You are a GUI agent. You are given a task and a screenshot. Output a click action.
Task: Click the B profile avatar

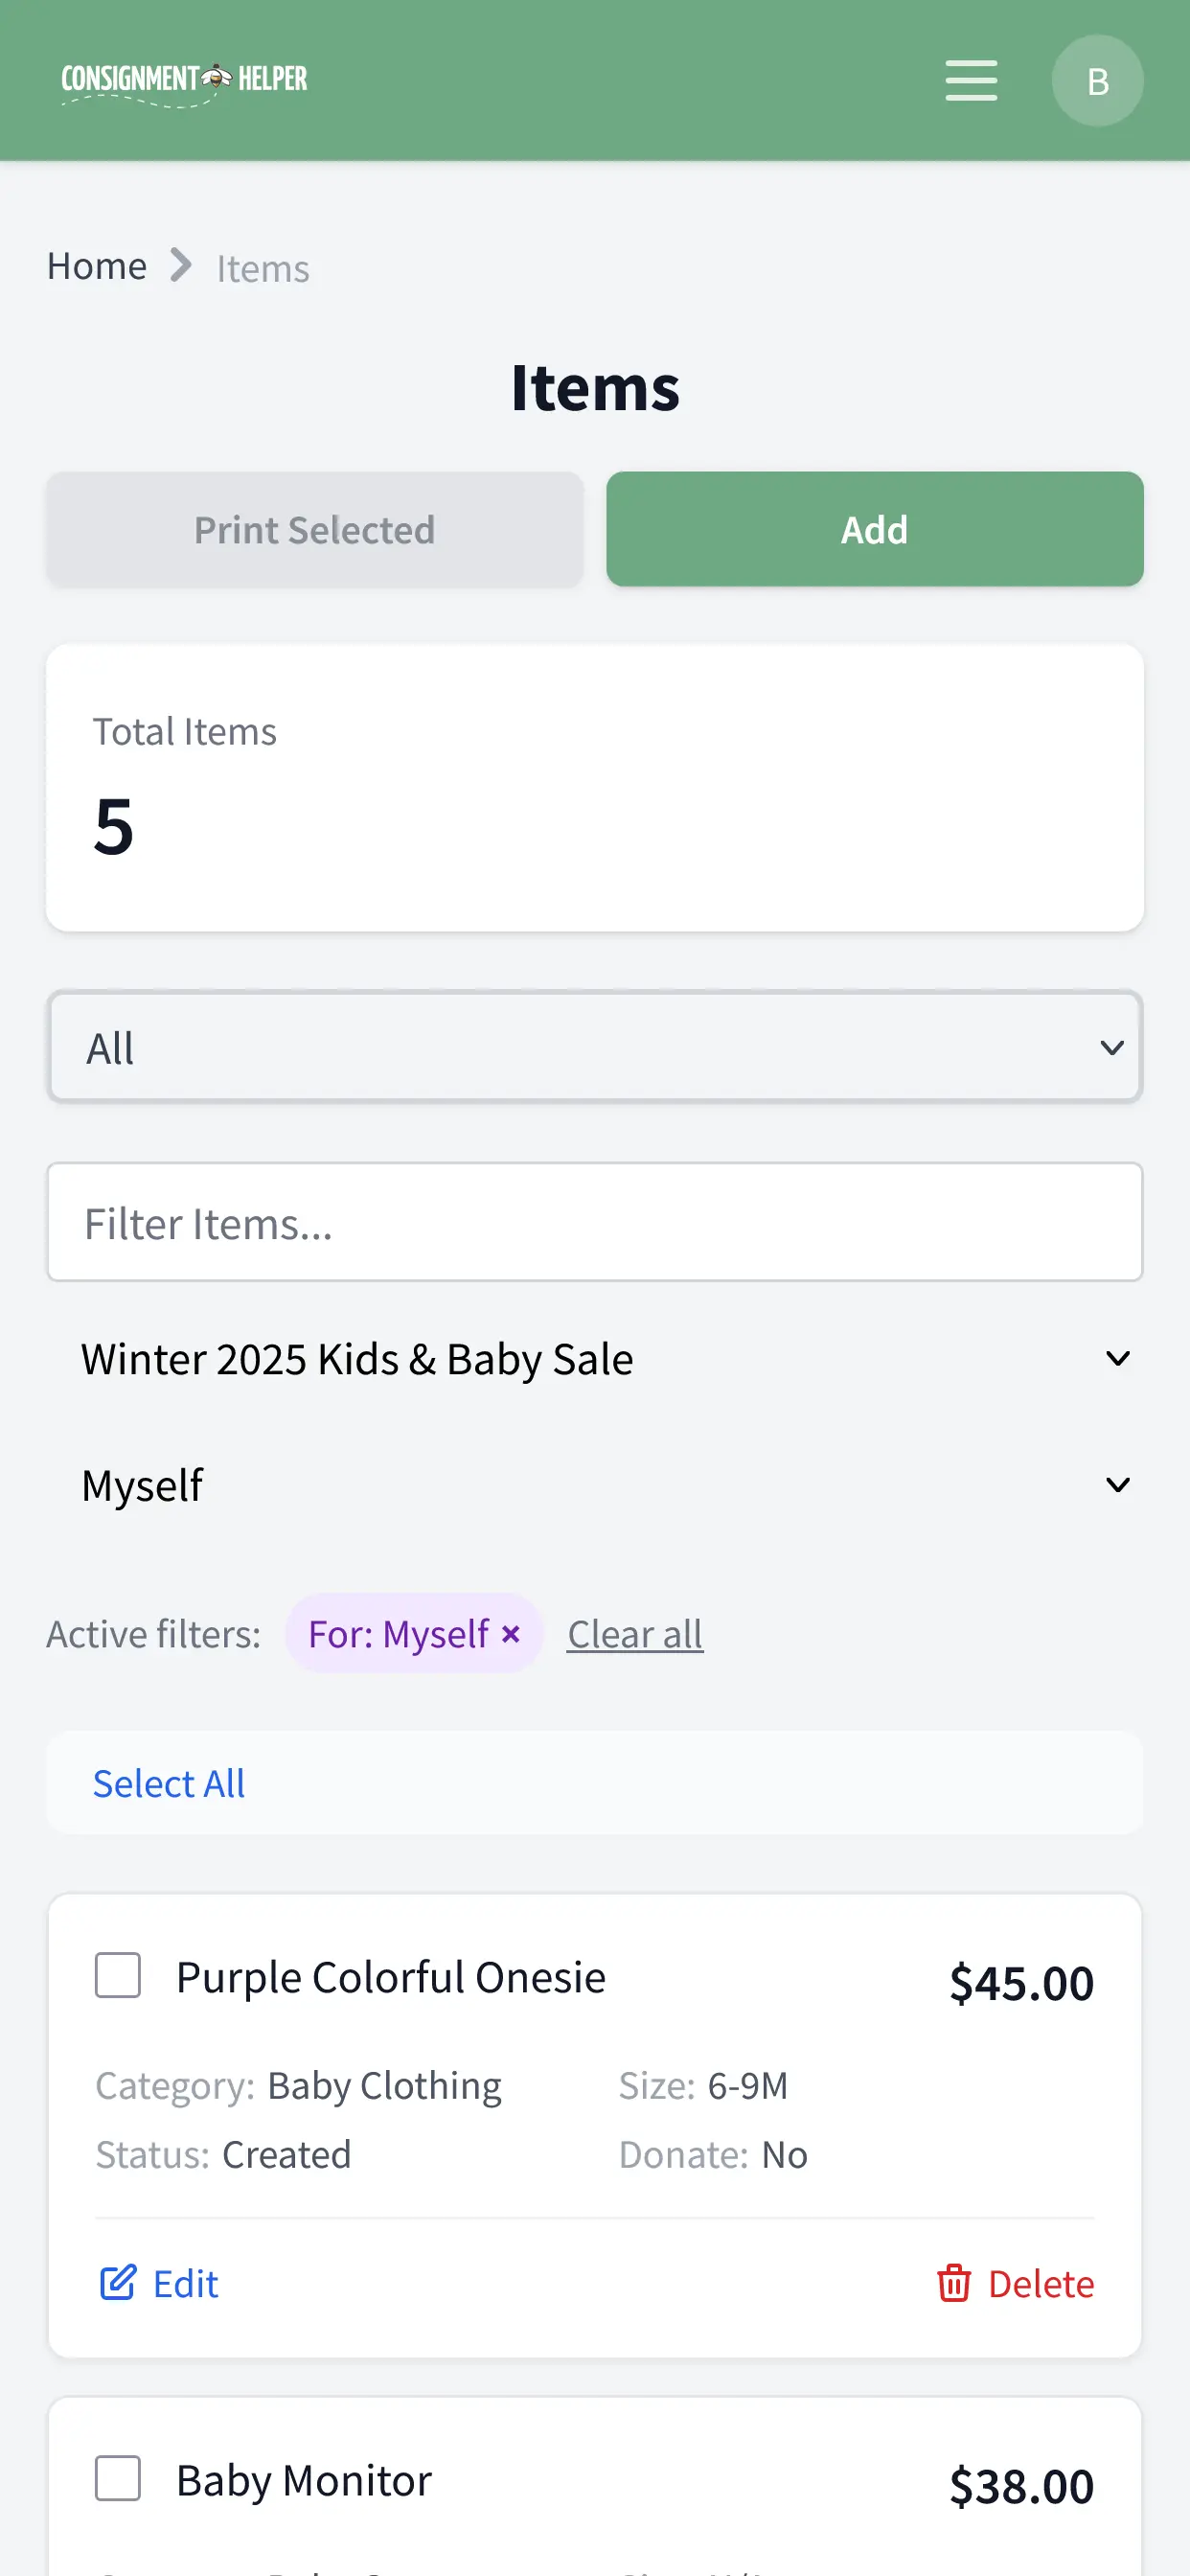tap(1097, 80)
